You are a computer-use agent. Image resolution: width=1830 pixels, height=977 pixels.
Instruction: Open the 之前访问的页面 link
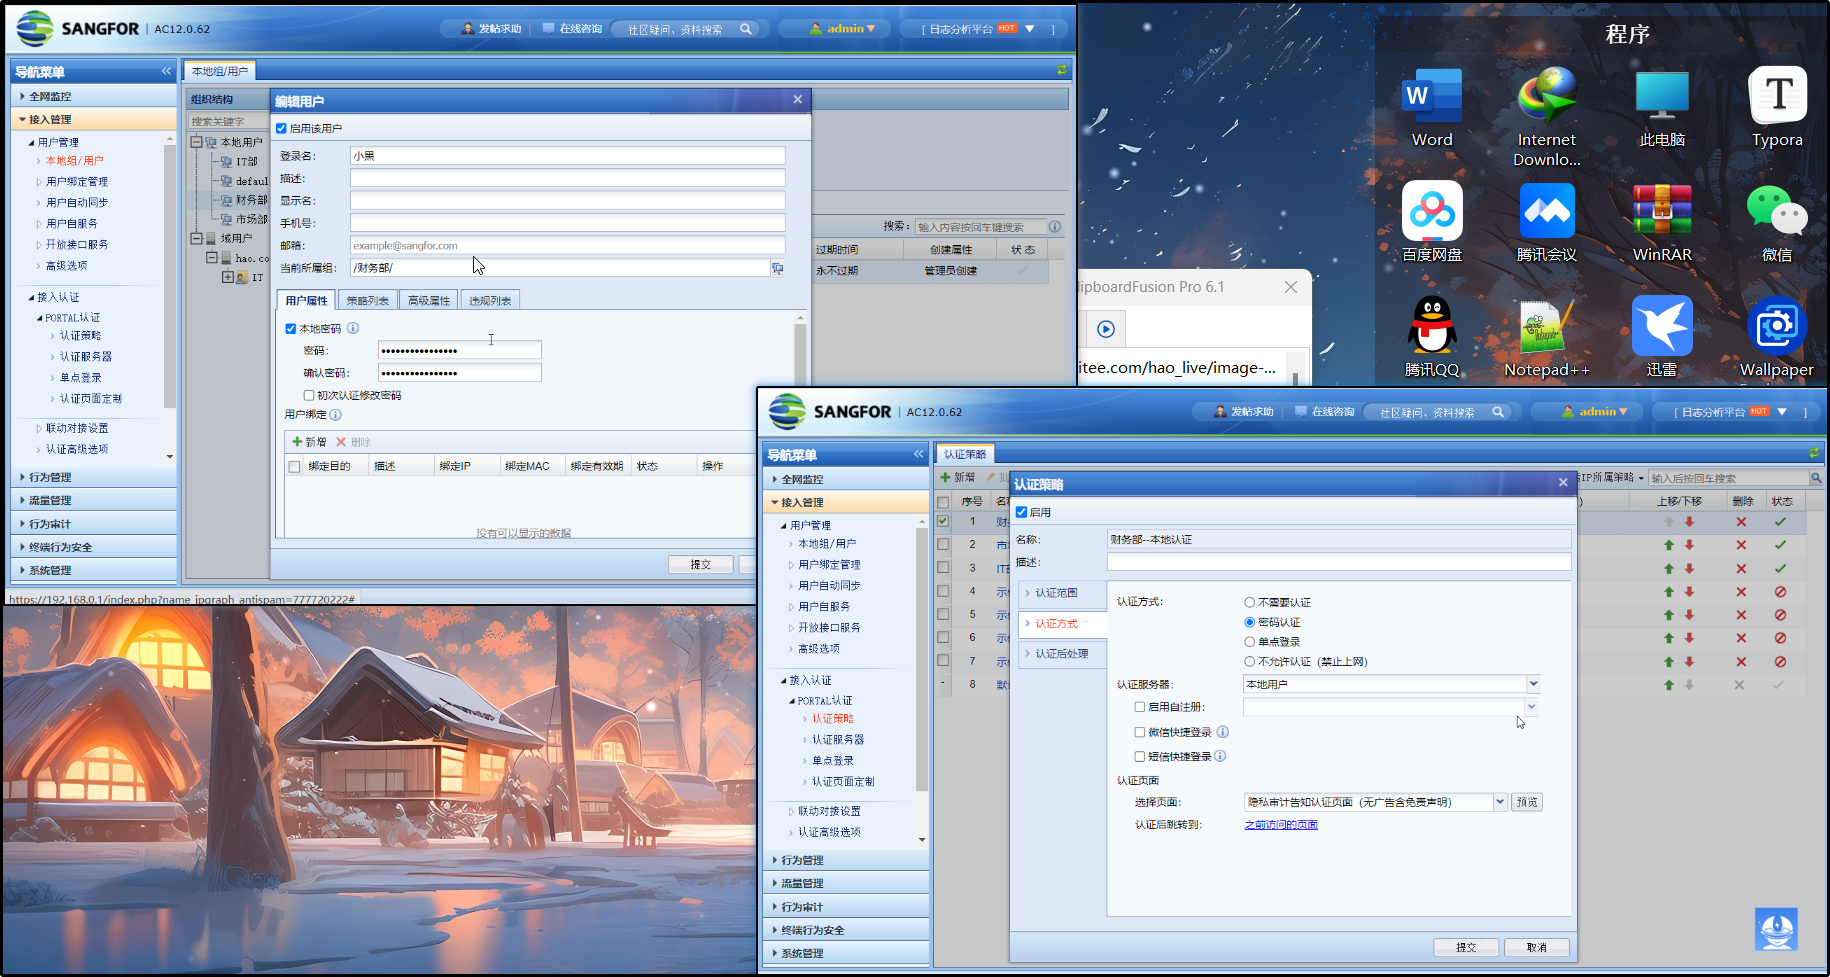1281,825
